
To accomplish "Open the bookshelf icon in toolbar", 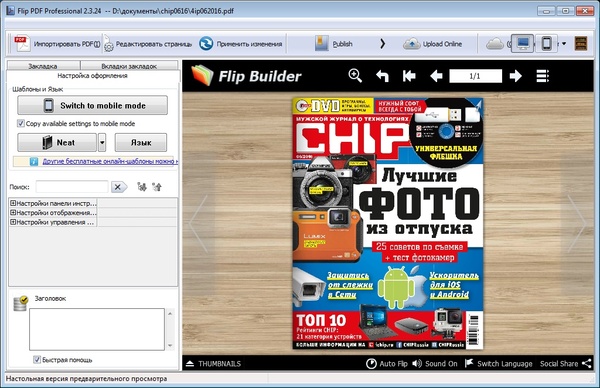I will click(580, 44).
